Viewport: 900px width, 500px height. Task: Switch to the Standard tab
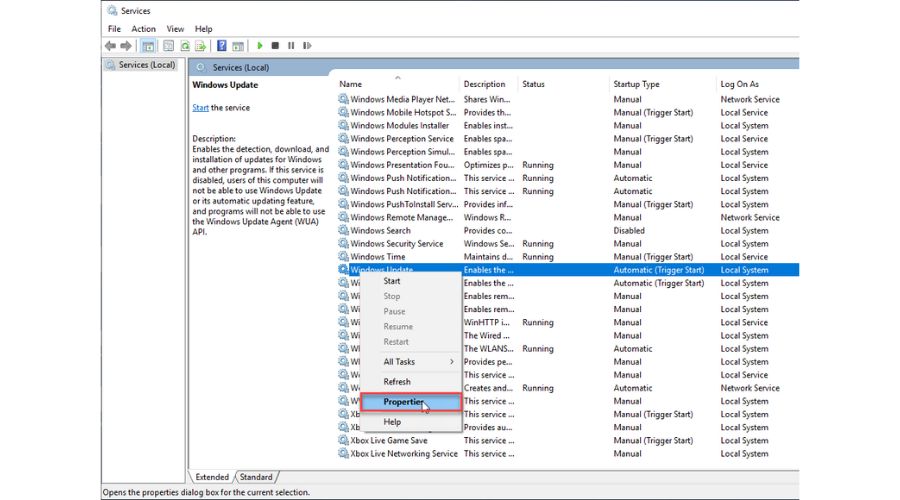(256, 478)
